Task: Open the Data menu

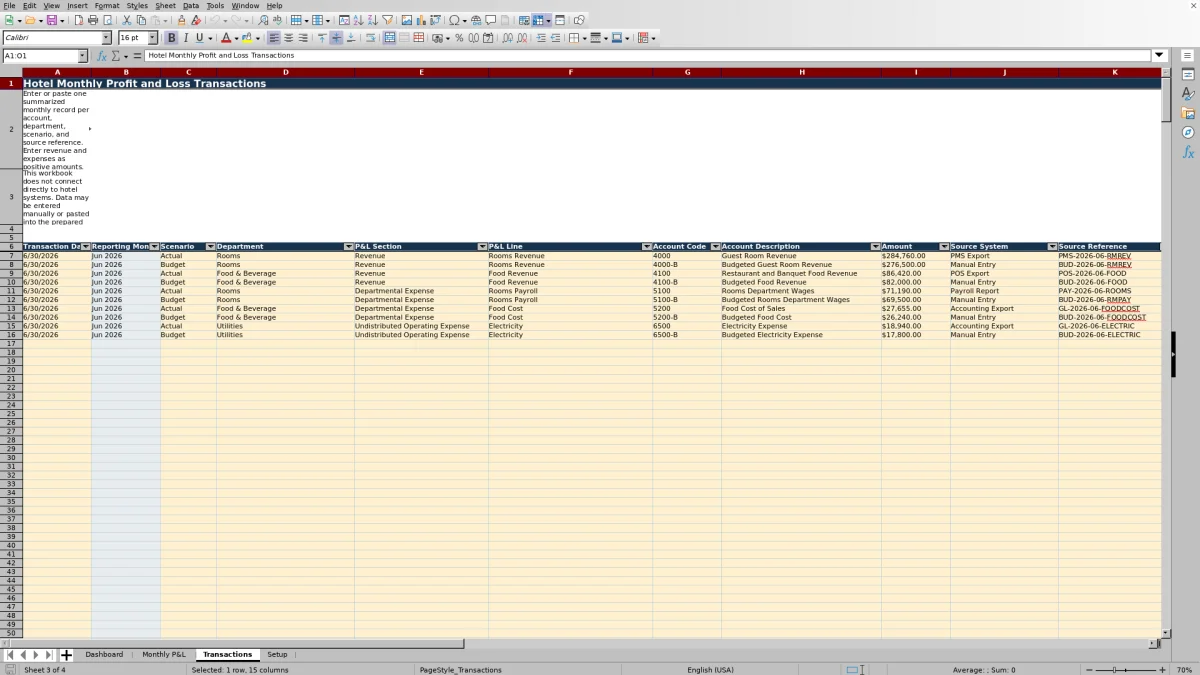Action: tap(190, 6)
